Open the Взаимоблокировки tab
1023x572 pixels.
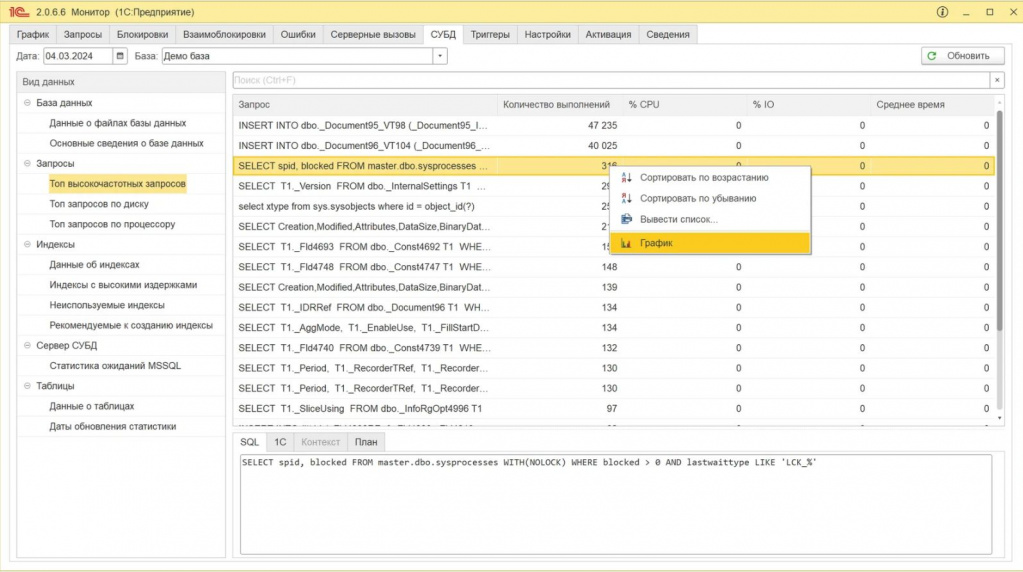click(x=224, y=35)
